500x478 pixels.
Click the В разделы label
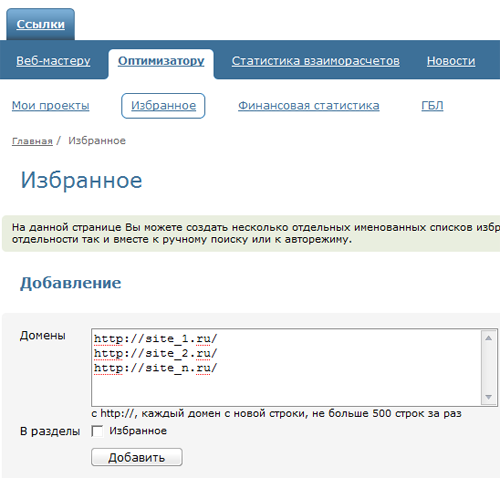point(50,431)
